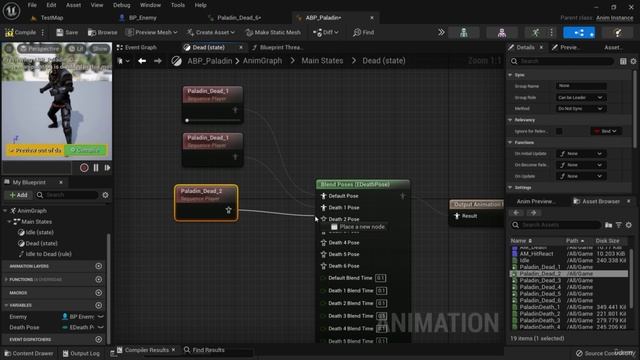Select the Paladin_Dead_2 sequence player node
The image size is (640, 360).
click(206, 203)
